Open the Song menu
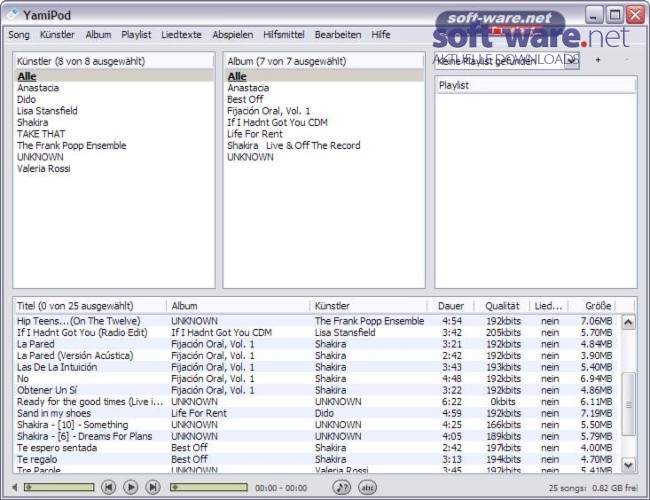650x500 pixels. pyautogui.click(x=19, y=35)
